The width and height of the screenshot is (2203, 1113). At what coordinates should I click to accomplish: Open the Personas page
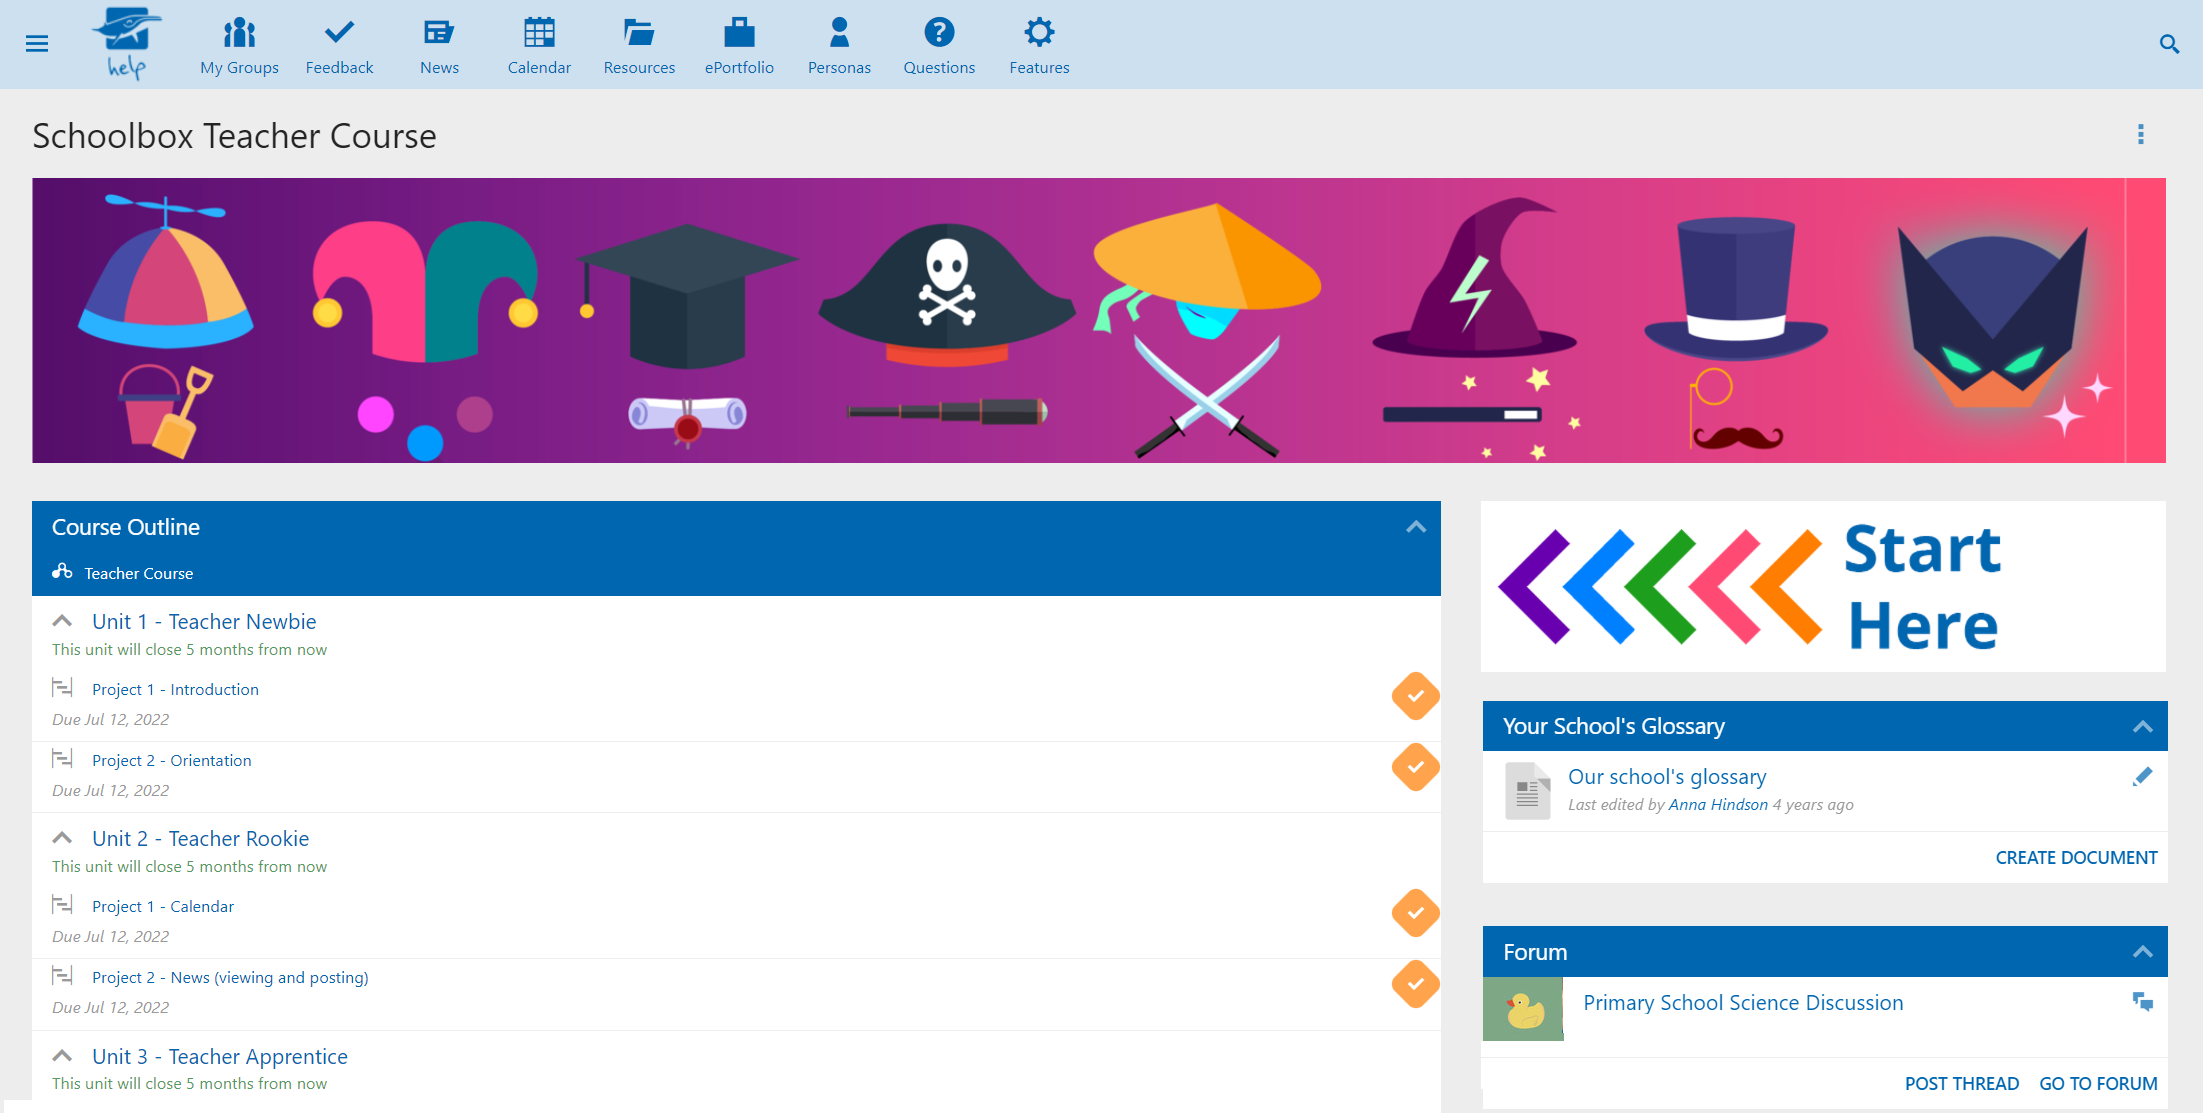click(x=839, y=43)
